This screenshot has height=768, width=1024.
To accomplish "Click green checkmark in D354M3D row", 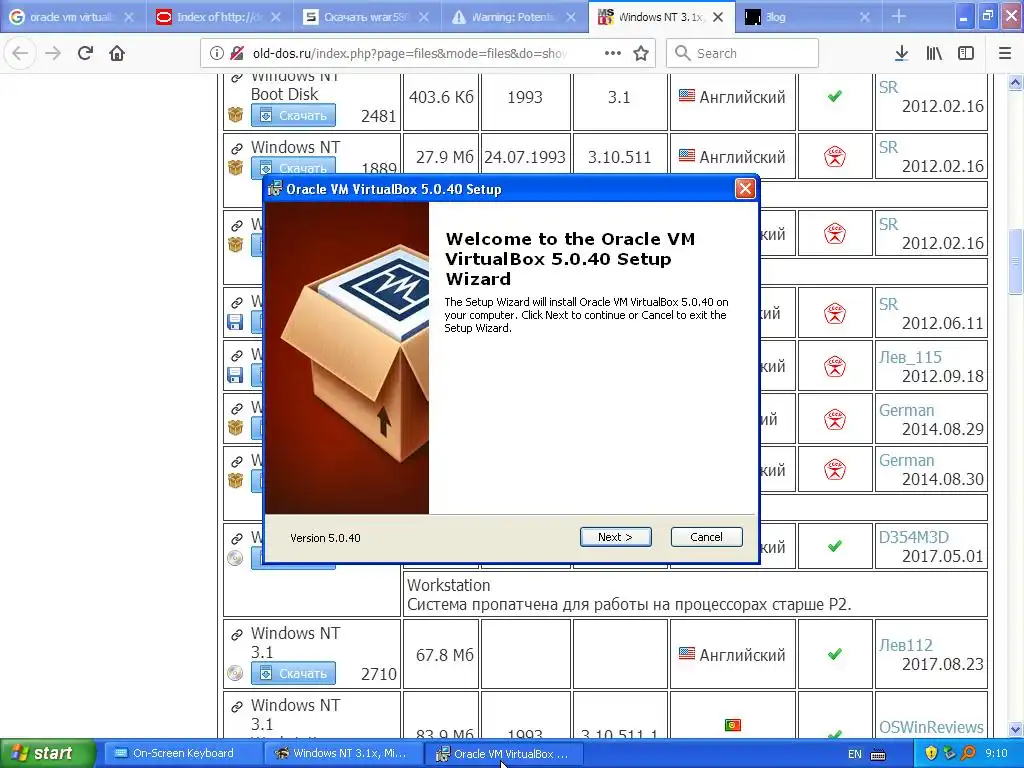I will [835, 546].
